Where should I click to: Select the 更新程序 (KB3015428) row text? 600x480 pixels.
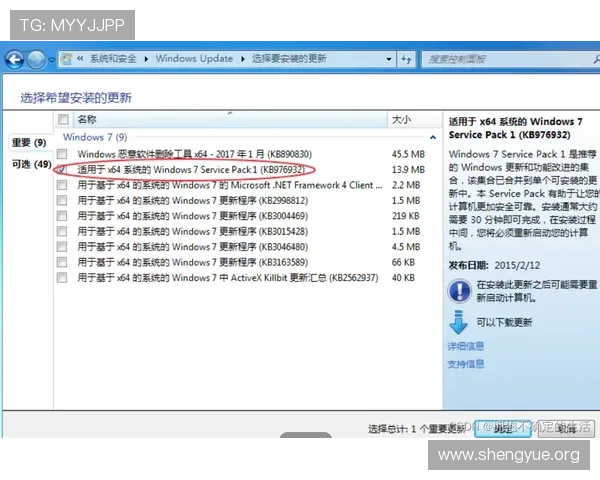click(192, 231)
